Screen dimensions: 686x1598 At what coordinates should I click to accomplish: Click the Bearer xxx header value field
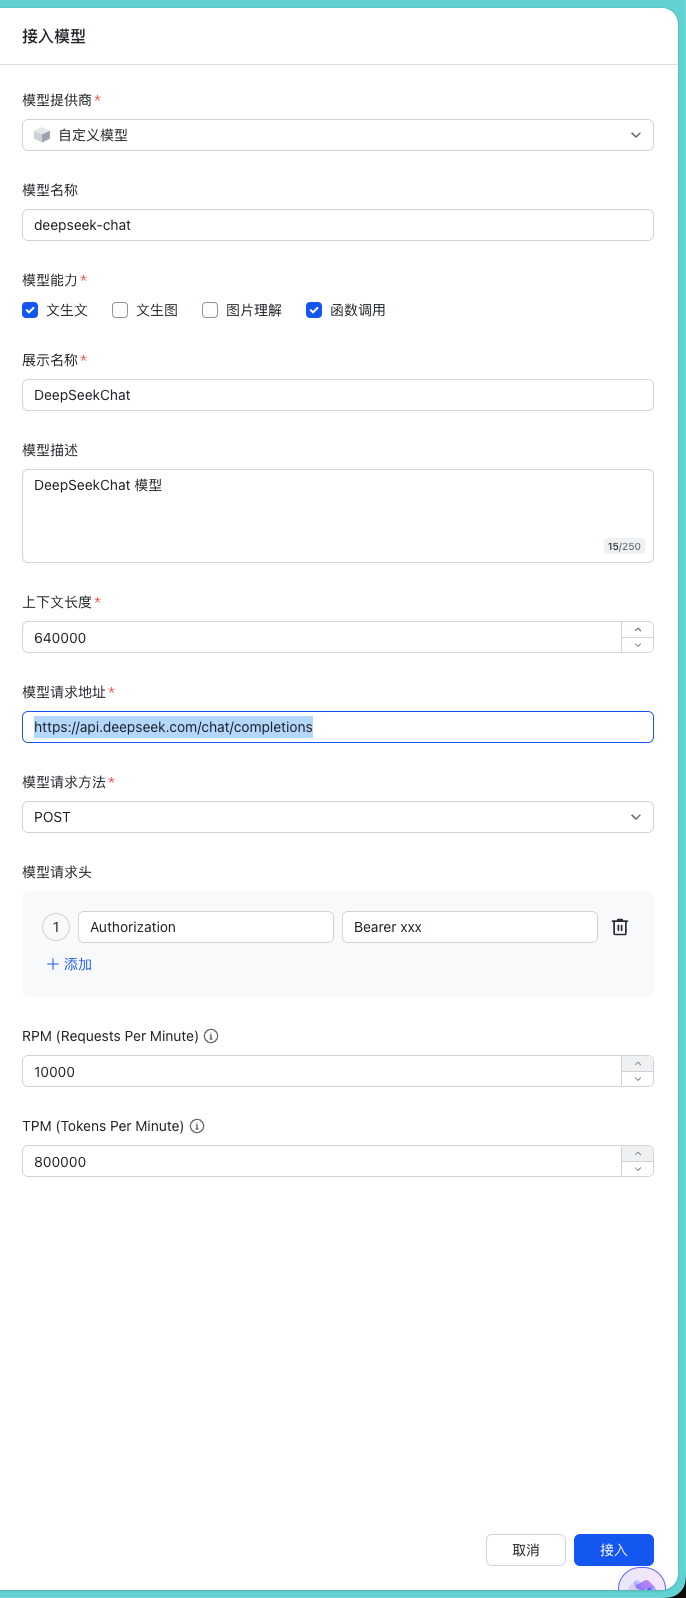pos(469,927)
